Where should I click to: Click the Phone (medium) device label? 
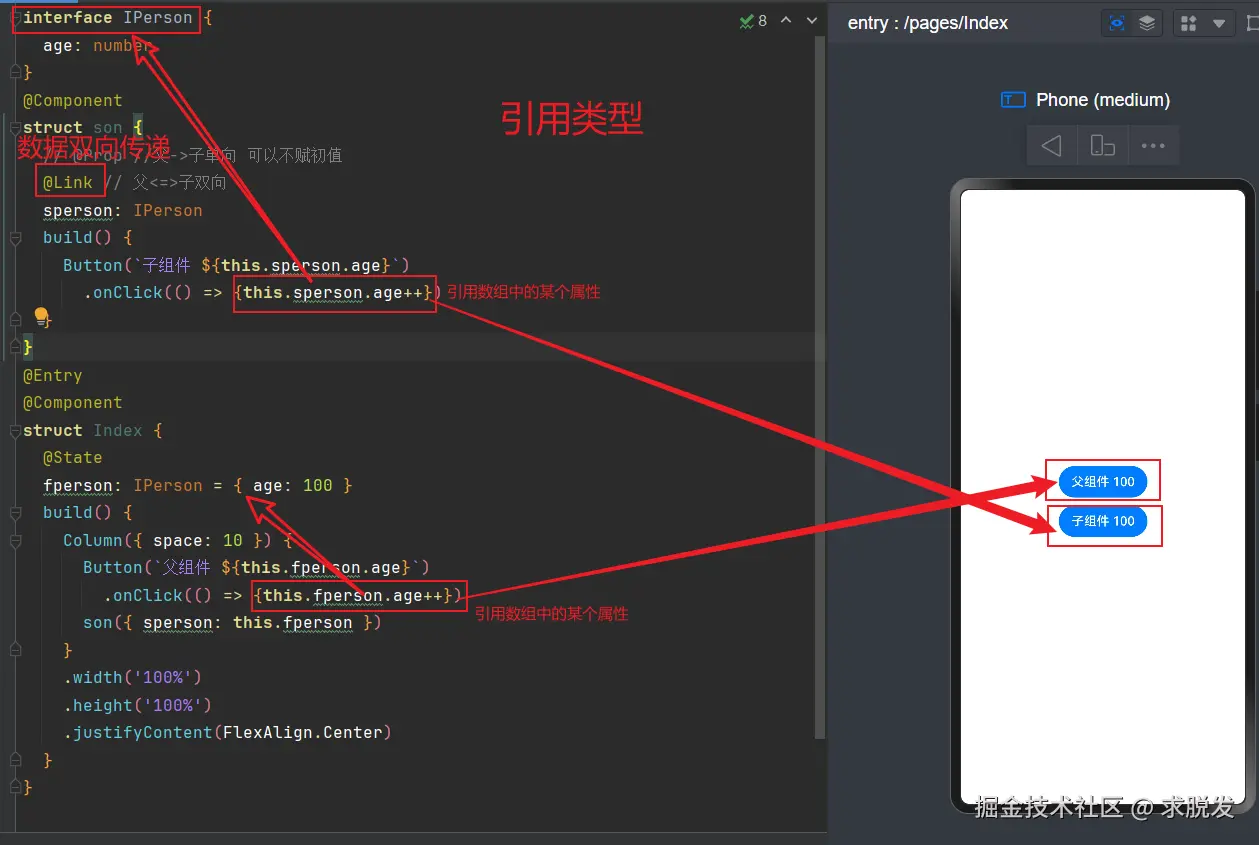pyautogui.click(x=1103, y=100)
